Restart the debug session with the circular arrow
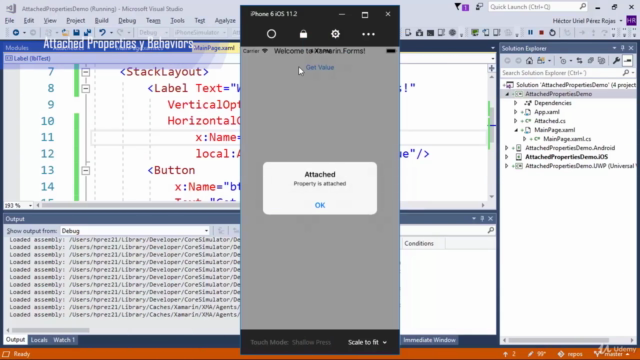 (x=552, y=33)
